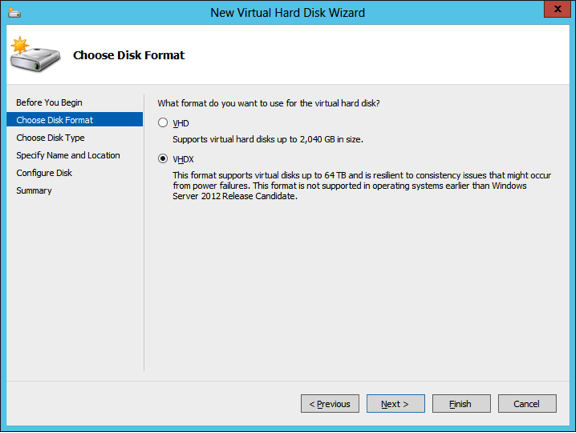Image resolution: width=576 pixels, height=433 pixels.
Task: Cancel the virtual hard disk wizard
Action: click(527, 404)
